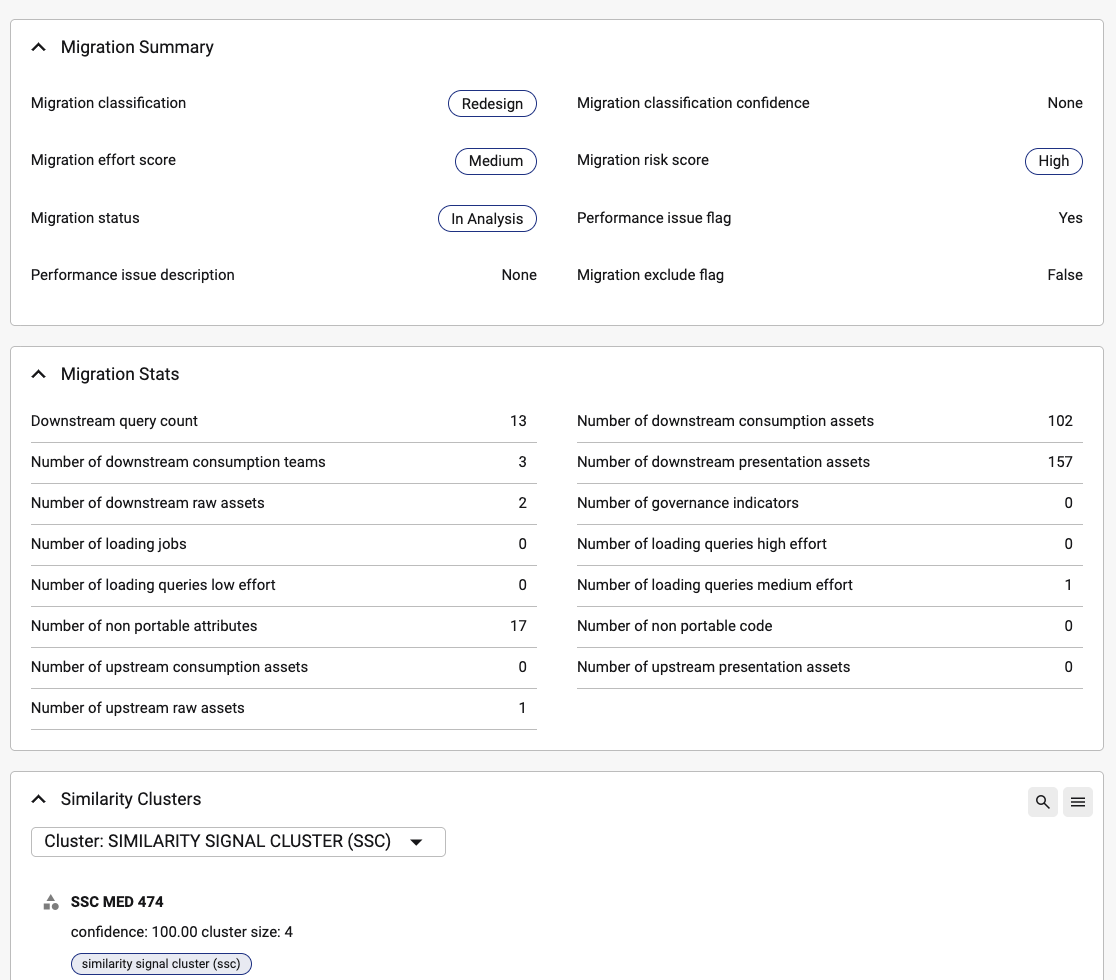Click the Redesign classification badge
This screenshot has height=980, width=1116.
[x=492, y=103]
